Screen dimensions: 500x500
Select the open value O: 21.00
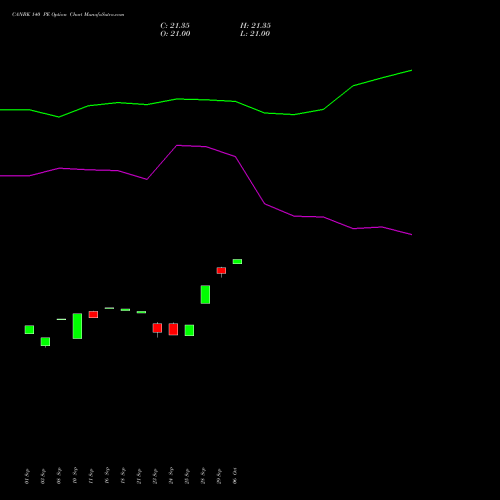click(175, 34)
